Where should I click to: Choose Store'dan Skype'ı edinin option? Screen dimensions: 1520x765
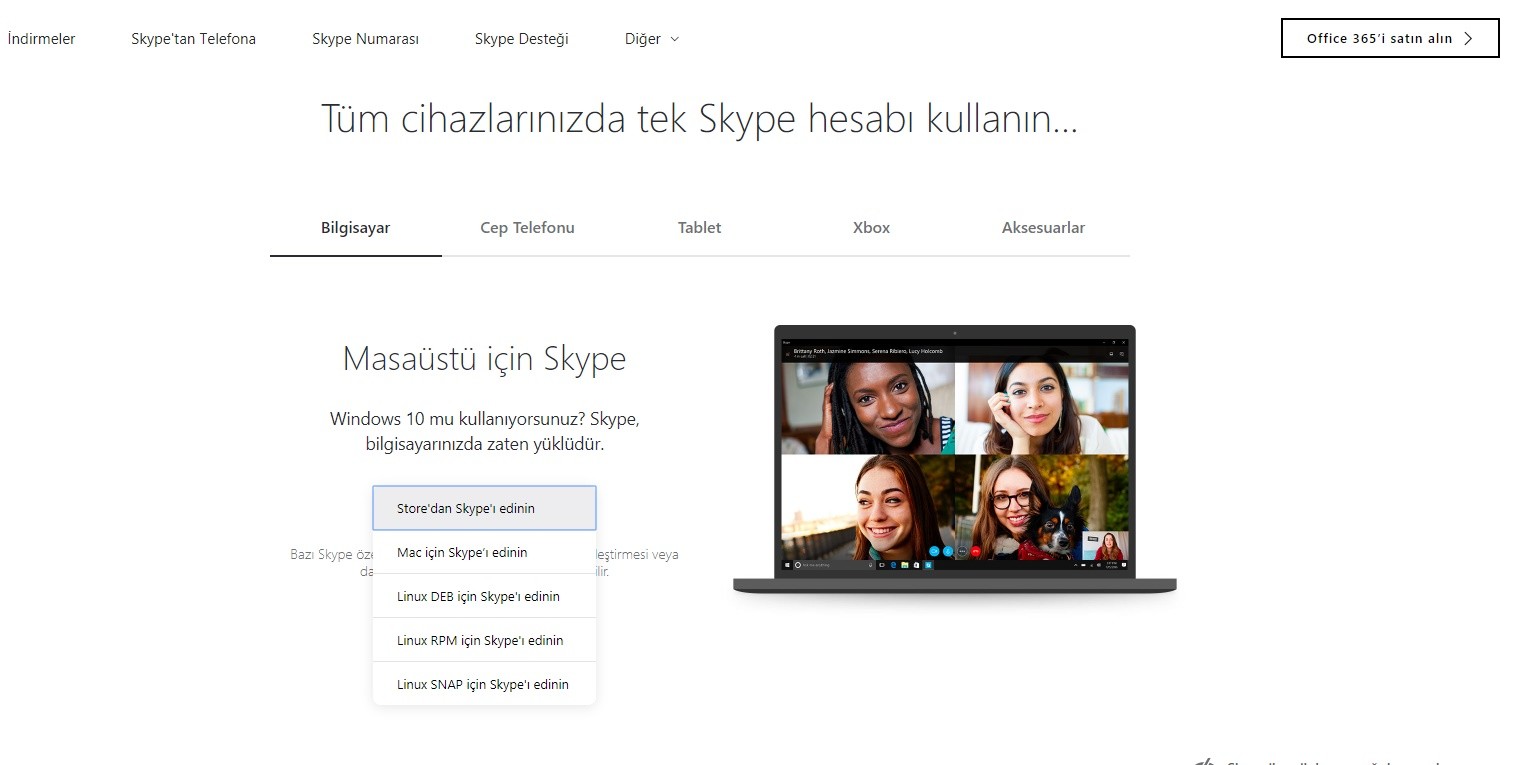click(484, 508)
